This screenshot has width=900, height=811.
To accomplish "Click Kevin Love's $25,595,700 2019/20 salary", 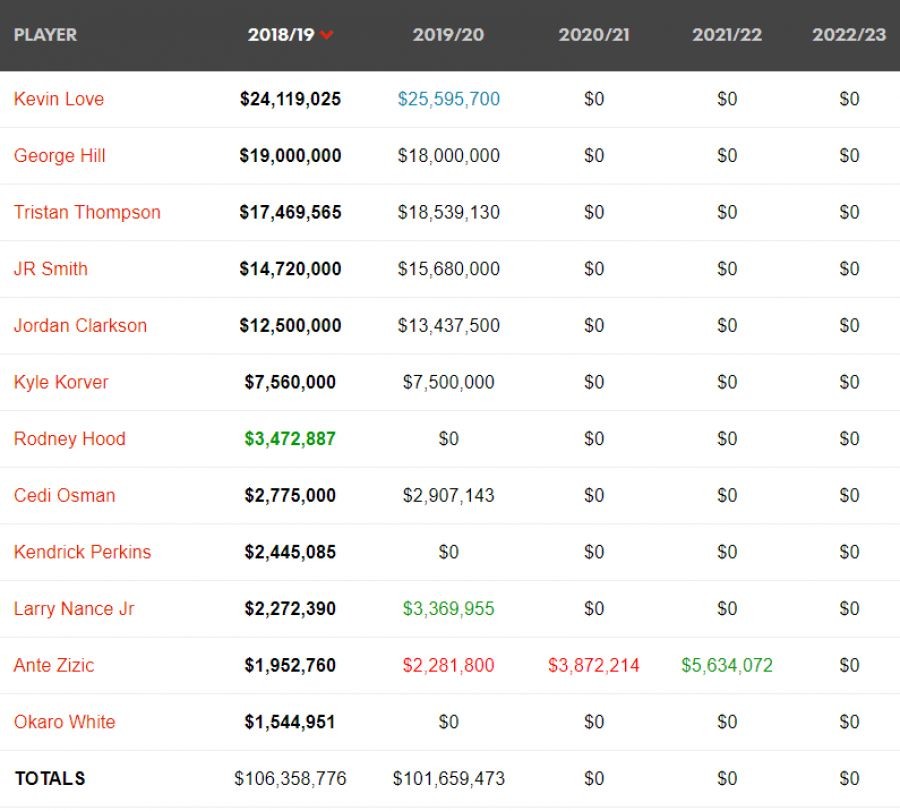I will pos(449,99).
